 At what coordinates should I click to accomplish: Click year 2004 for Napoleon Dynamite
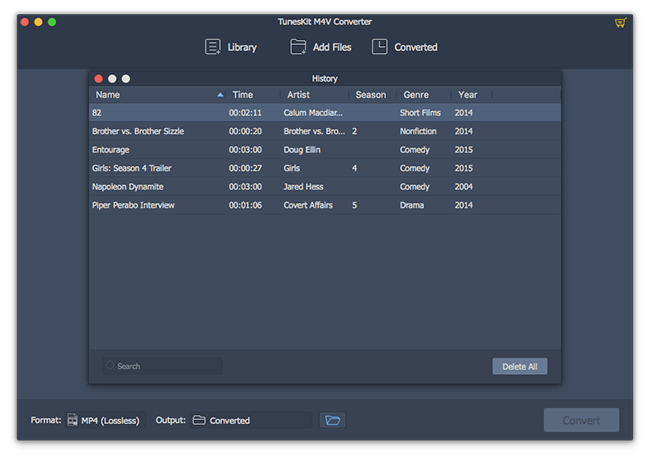click(463, 187)
